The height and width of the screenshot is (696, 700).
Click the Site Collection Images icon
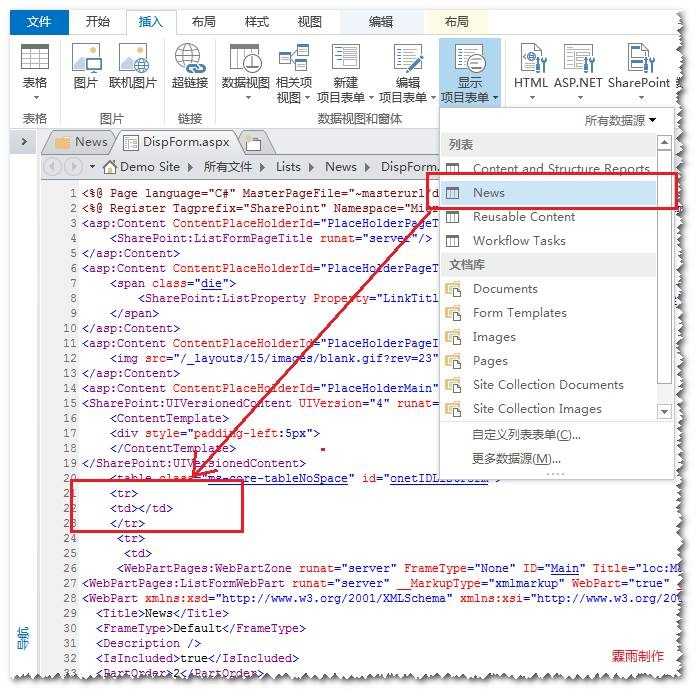point(453,409)
